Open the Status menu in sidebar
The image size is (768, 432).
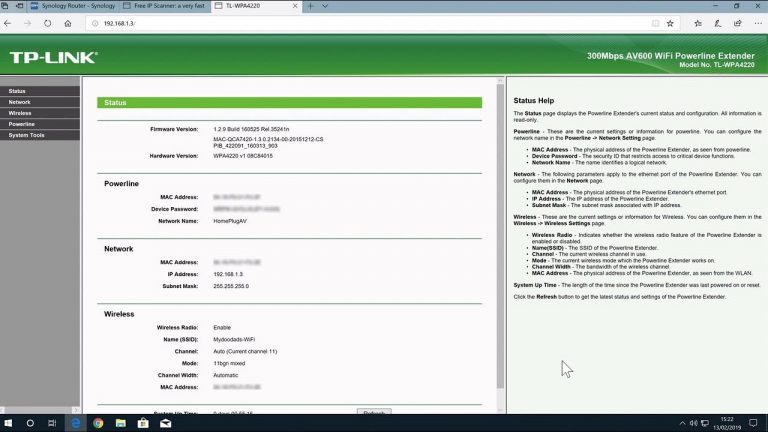tap(40, 91)
